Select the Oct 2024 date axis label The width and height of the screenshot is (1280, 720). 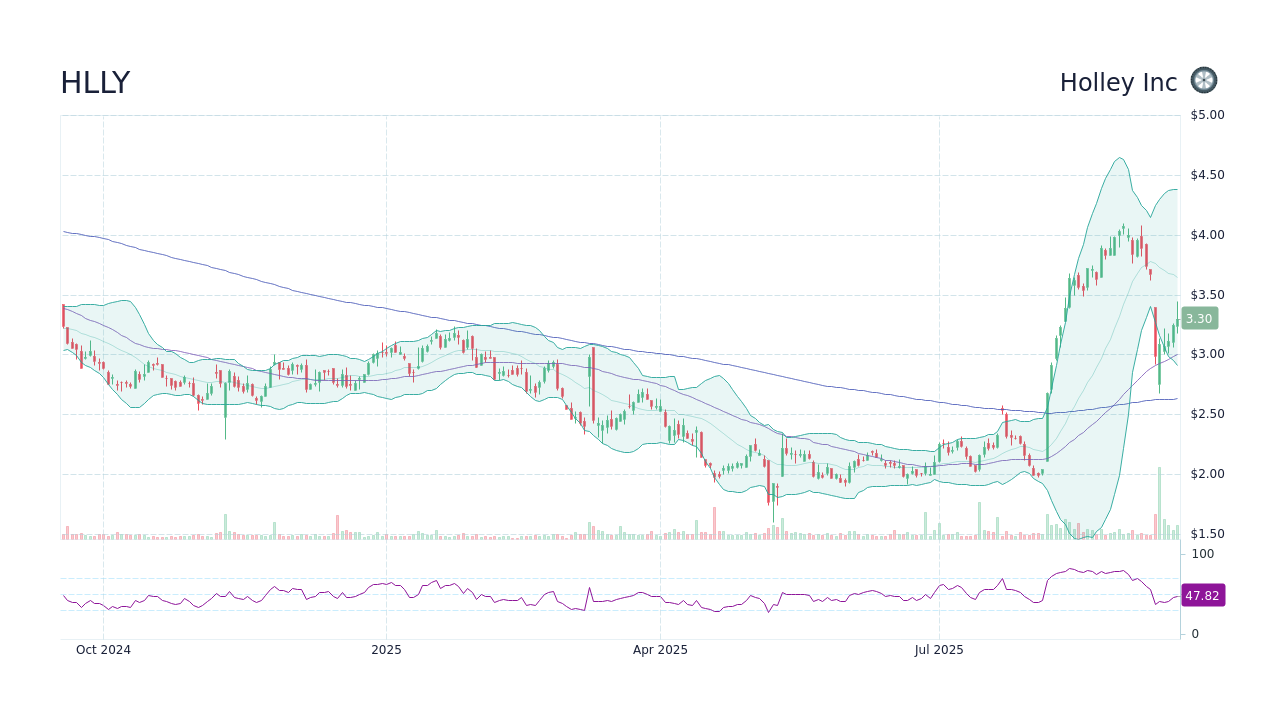coord(103,650)
